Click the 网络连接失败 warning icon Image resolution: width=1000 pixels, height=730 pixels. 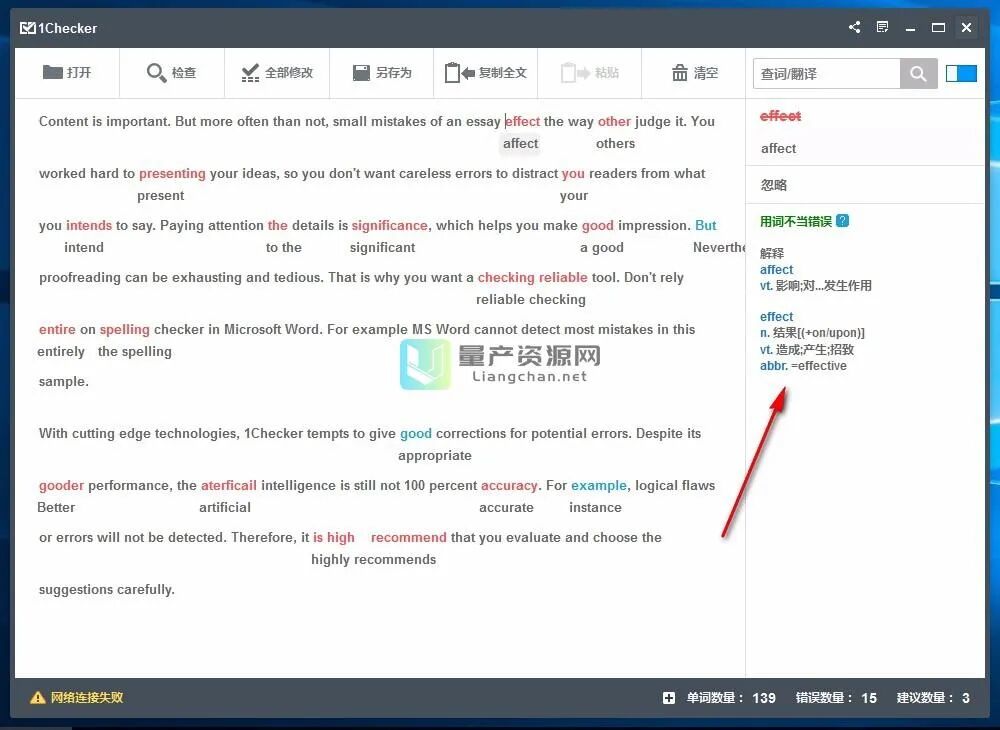pos(38,697)
